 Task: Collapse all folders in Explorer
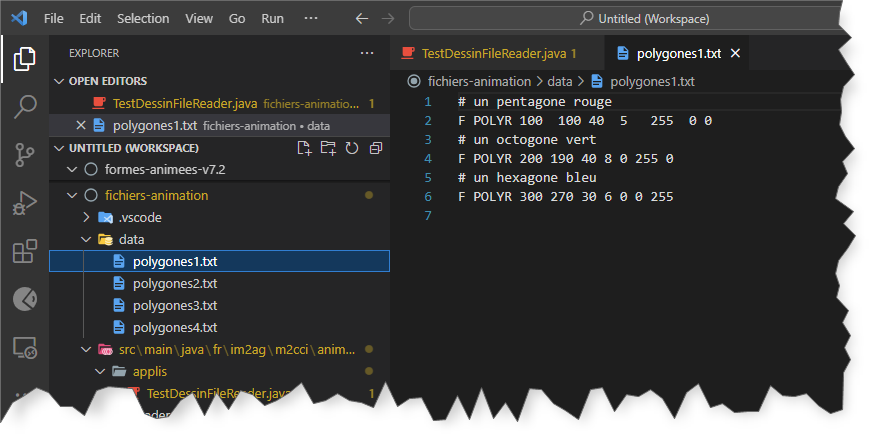pyautogui.click(x=376, y=148)
